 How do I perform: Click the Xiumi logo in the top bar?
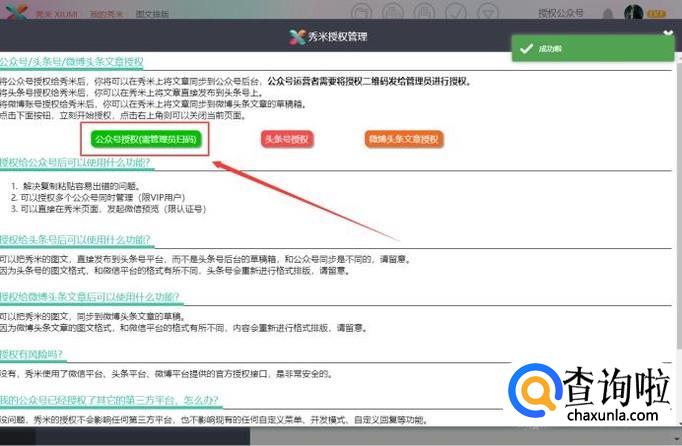pyautogui.click(x=17, y=12)
